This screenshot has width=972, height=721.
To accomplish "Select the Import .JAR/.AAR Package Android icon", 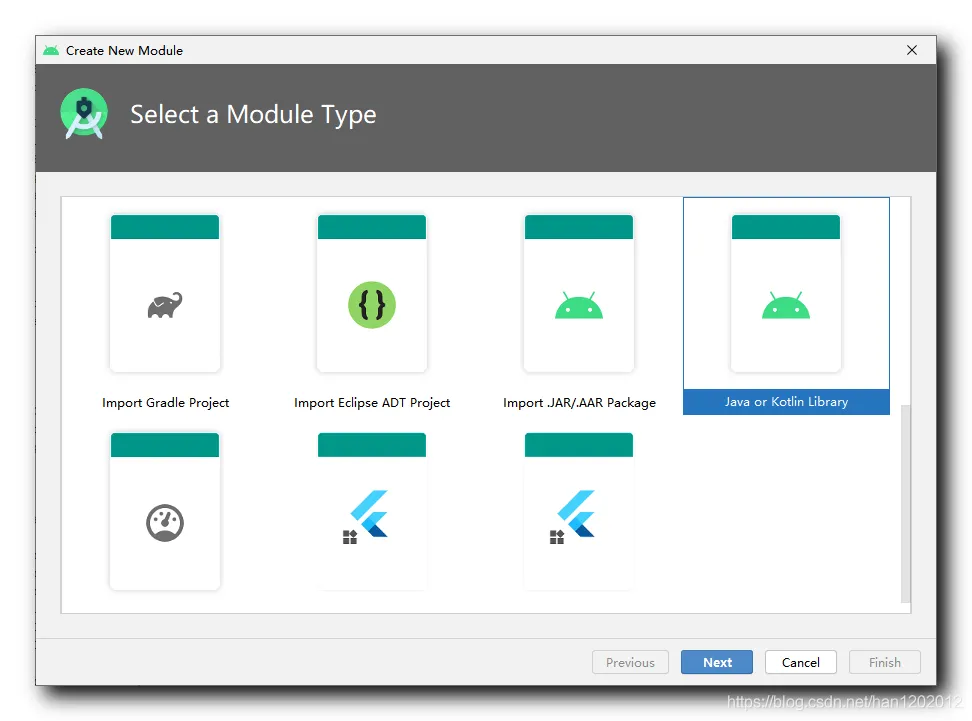I will [579, 305].
